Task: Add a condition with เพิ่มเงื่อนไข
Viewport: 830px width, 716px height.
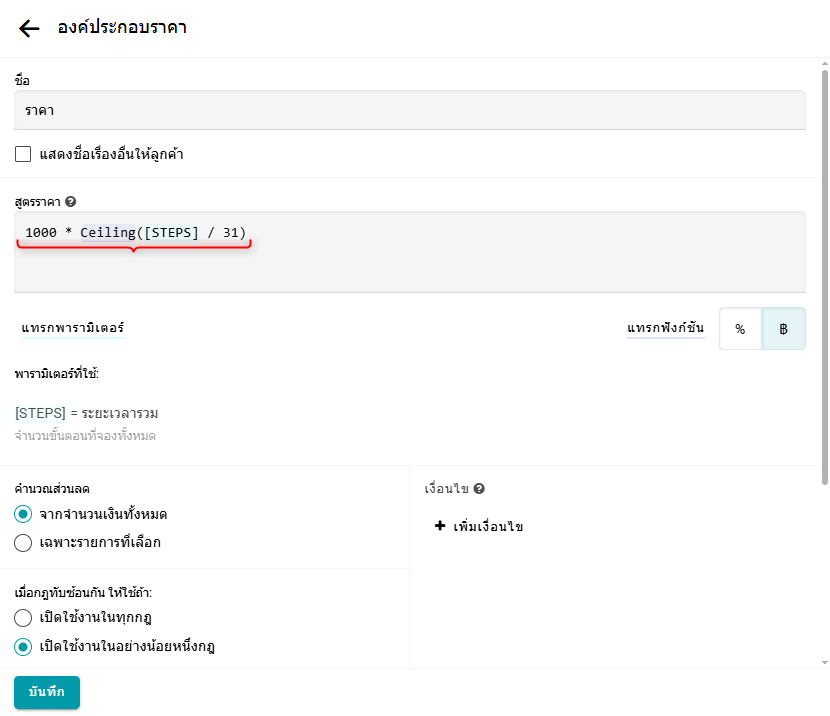Action: coord(480,526)
